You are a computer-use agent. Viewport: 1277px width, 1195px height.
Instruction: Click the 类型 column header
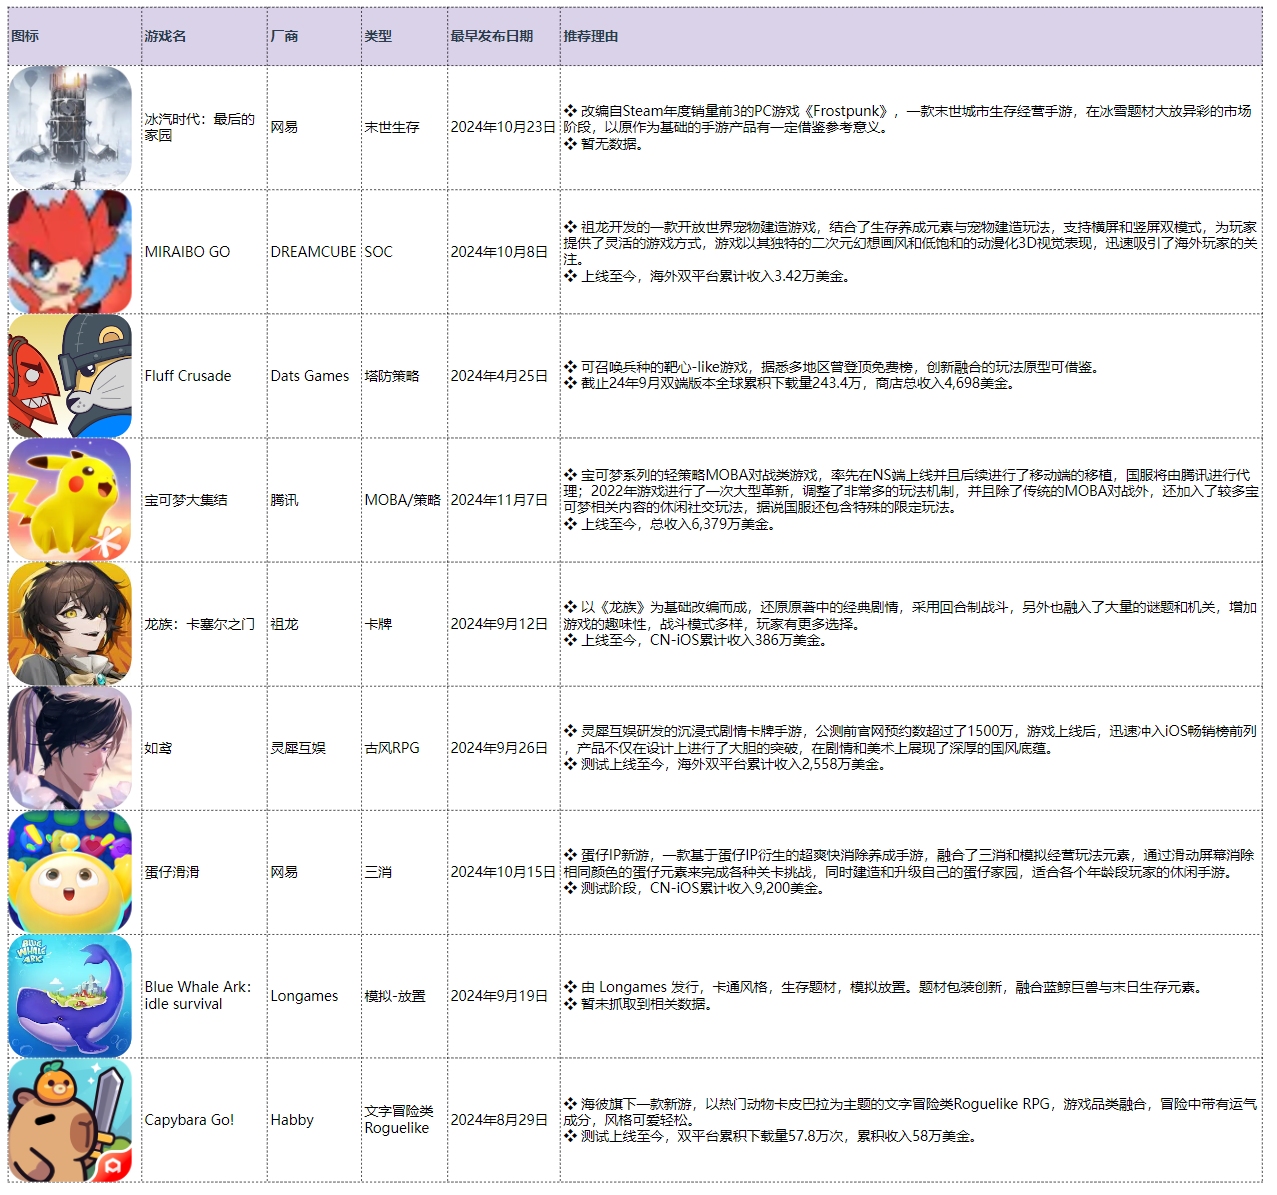click(x=378, y=36)
